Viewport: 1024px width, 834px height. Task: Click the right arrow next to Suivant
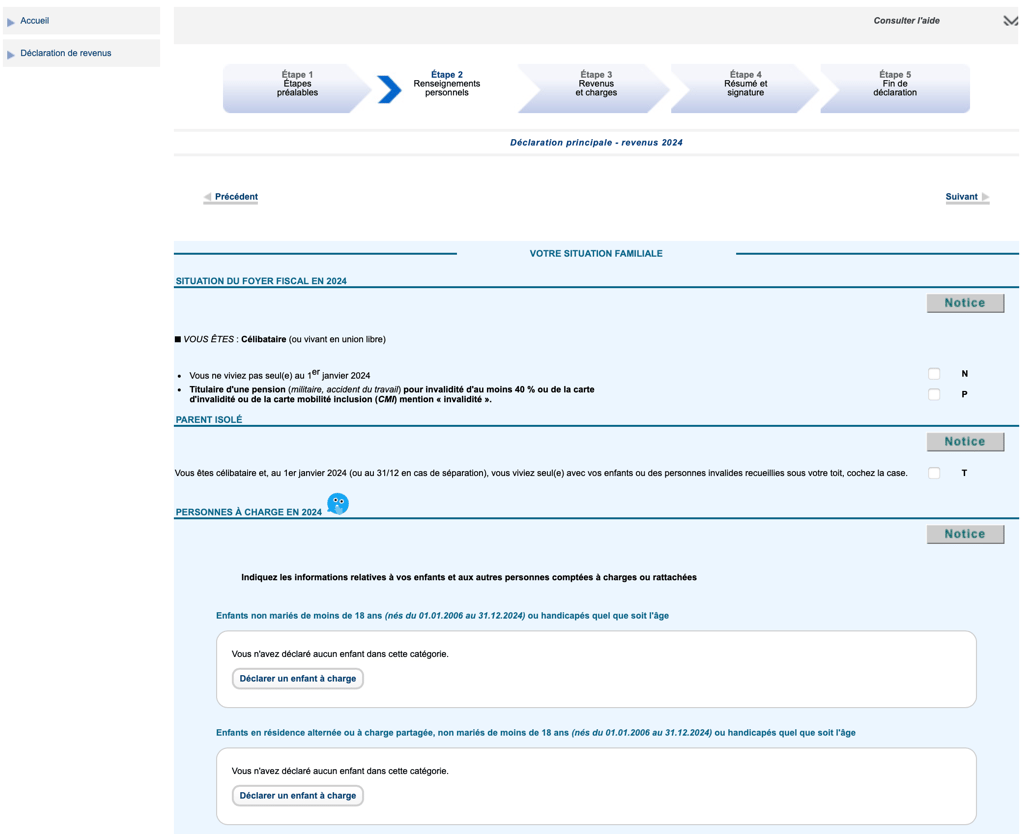click(x=985, y=197)
